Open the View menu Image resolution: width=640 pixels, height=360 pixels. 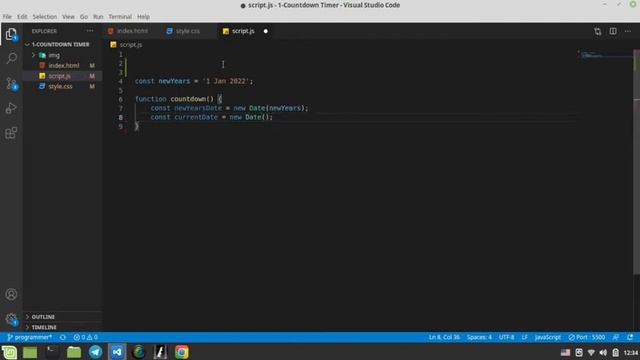(68, 17)
